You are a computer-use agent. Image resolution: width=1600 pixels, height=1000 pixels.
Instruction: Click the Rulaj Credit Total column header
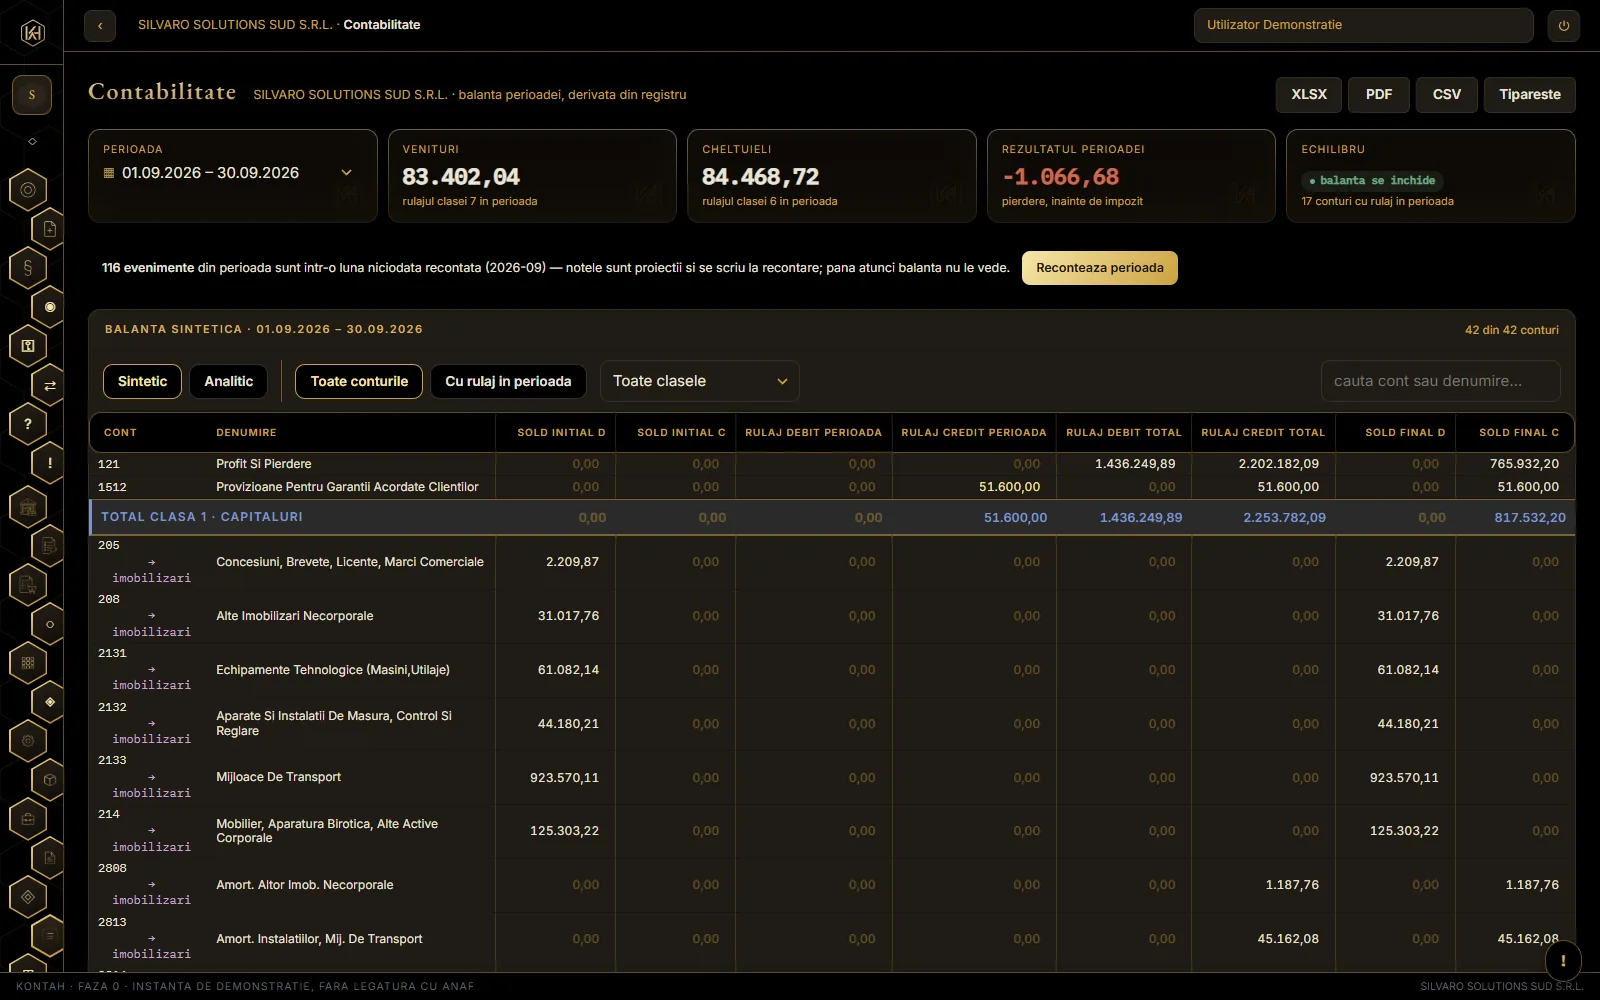1263,433
